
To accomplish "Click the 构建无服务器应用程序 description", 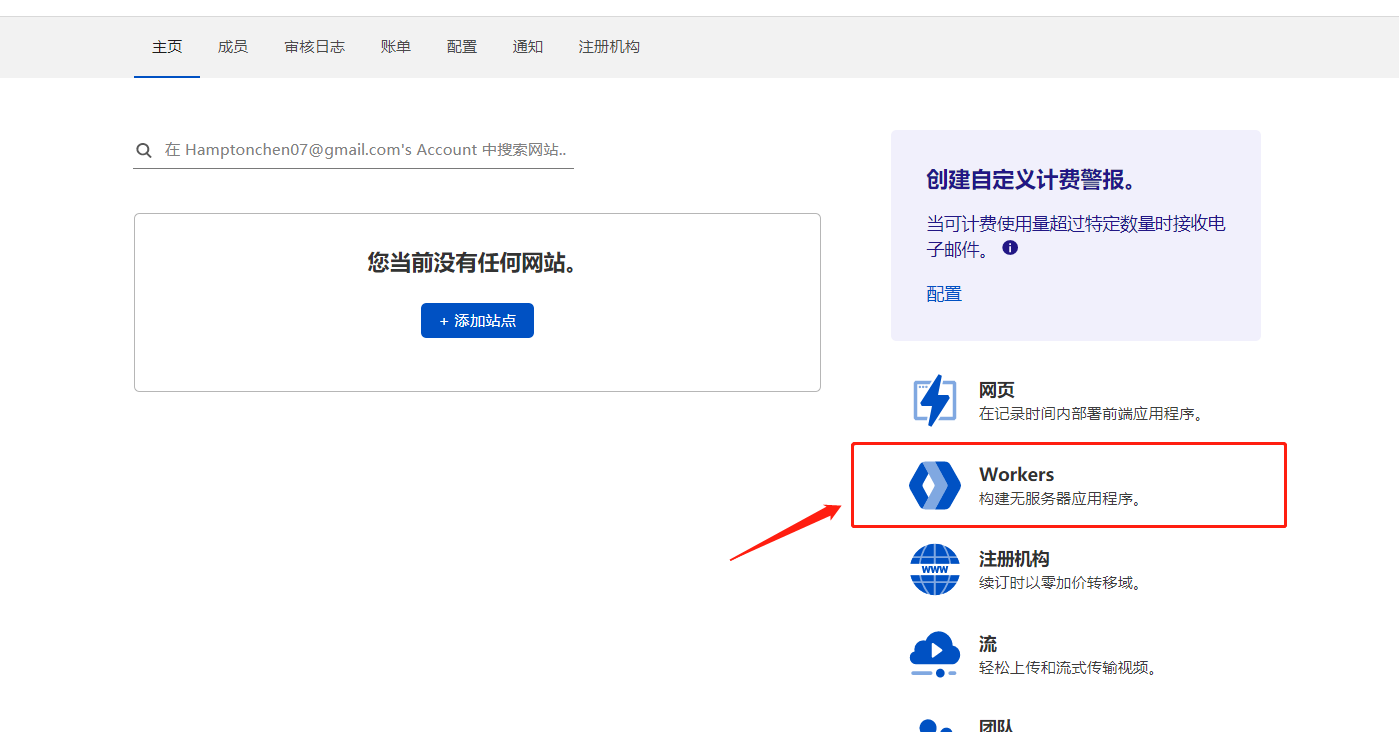I will point(1060,498).
